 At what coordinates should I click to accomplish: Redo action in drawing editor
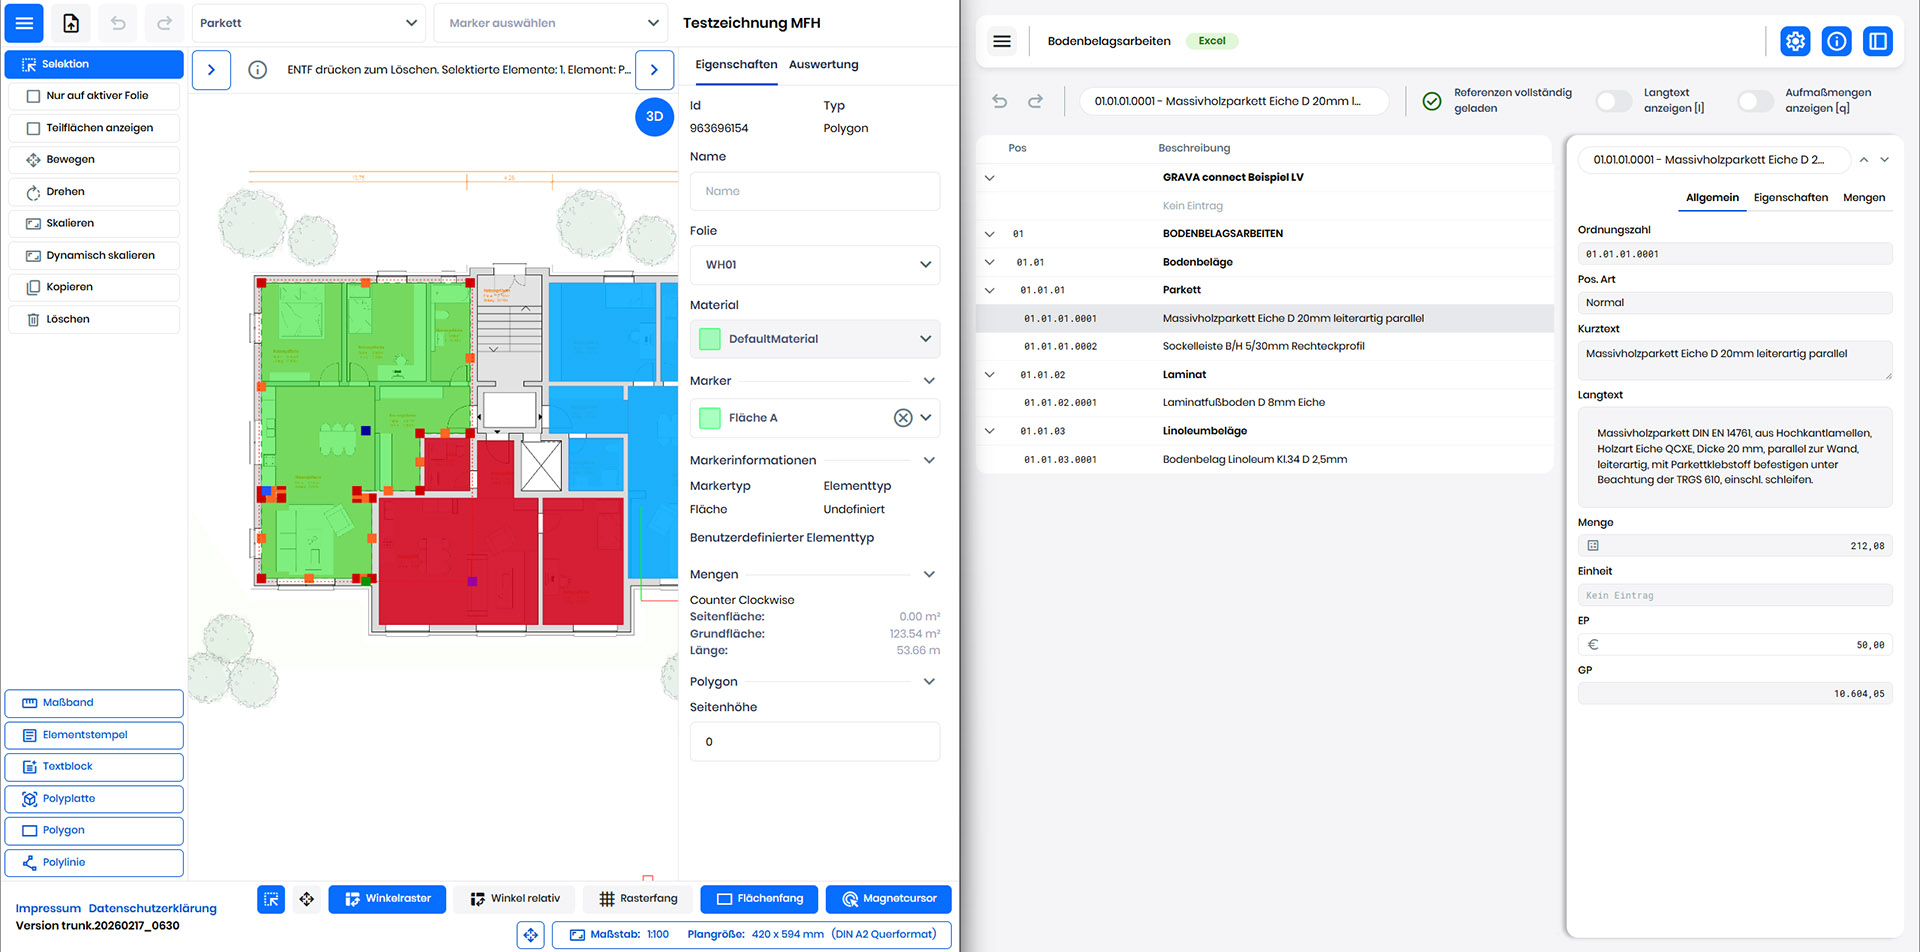pos(164,23)
